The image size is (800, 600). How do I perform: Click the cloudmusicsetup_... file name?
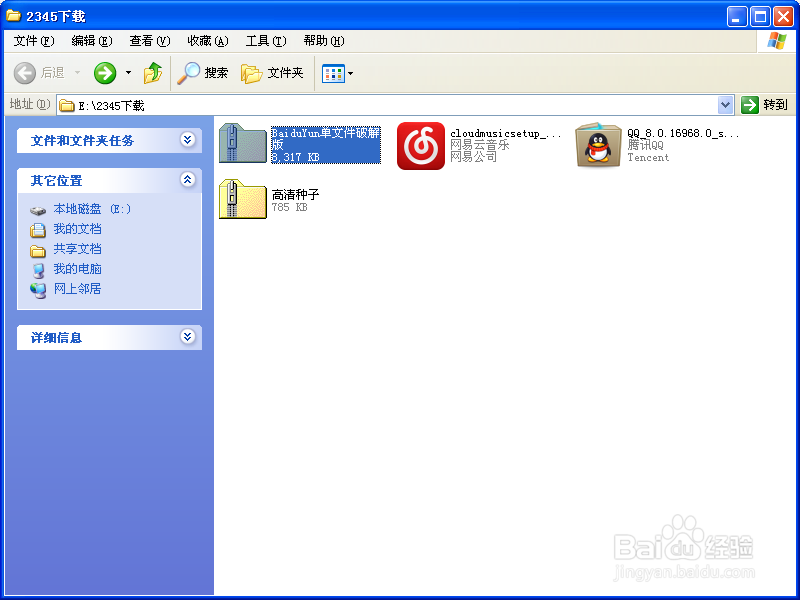click(x=505, y=134)
